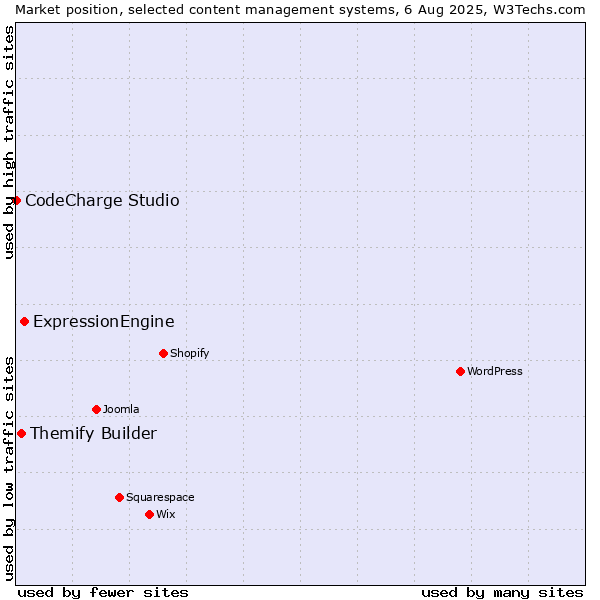
Task: Click the "used by low traffic sites" axis label
Action: tap(8, 469)
